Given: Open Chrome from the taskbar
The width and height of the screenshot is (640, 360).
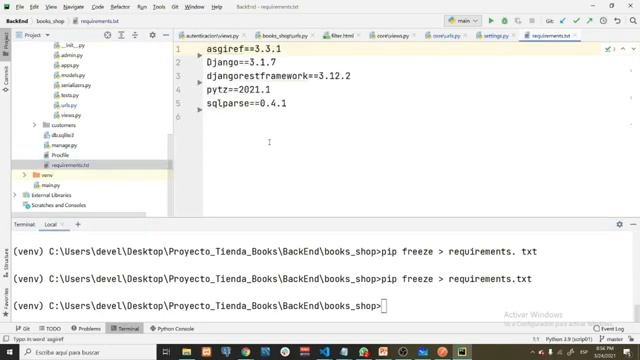Looking at the screenshot, I should [246, 351].
